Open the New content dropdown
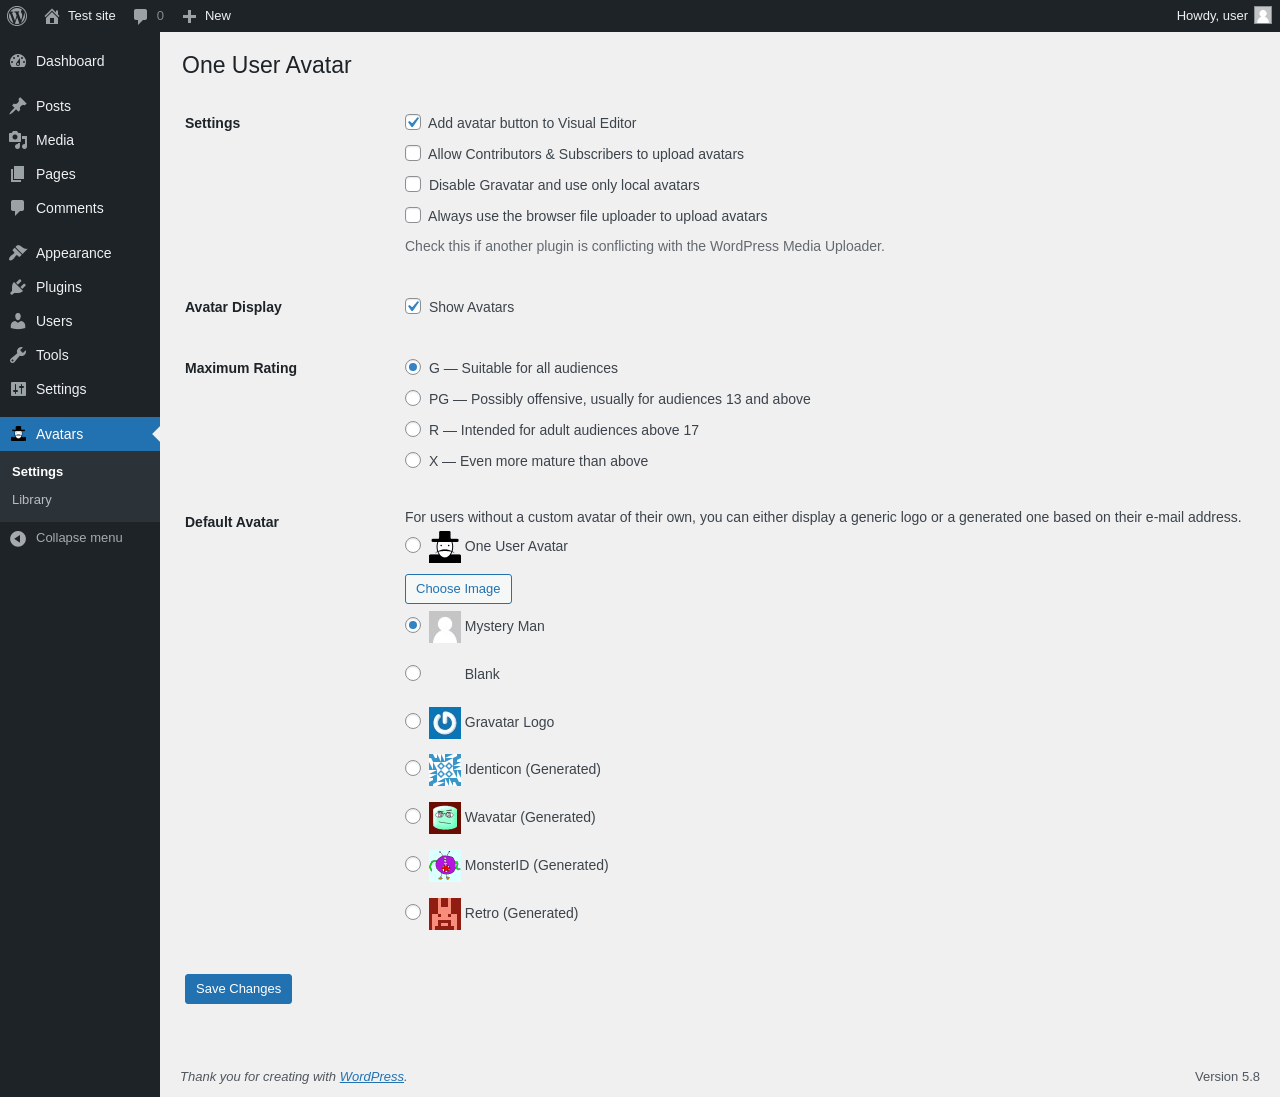 tap(207, 16)
